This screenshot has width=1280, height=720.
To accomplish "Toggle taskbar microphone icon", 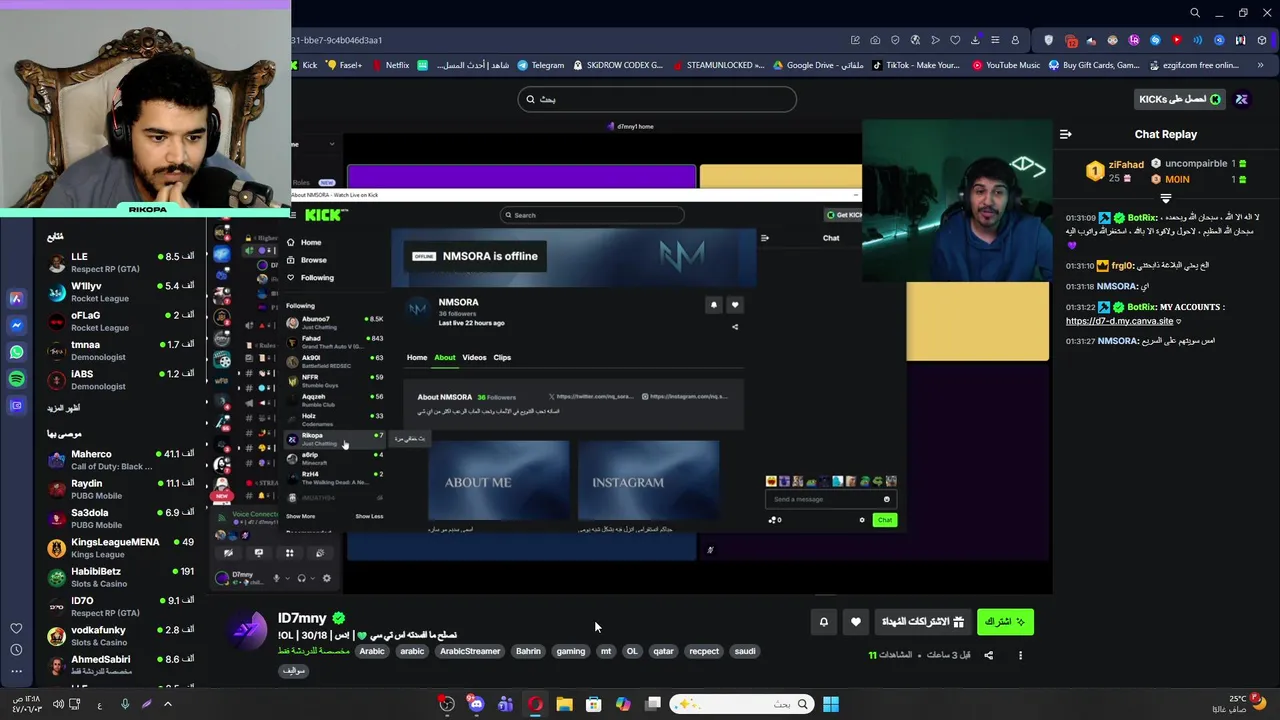I will coord(125,704).
